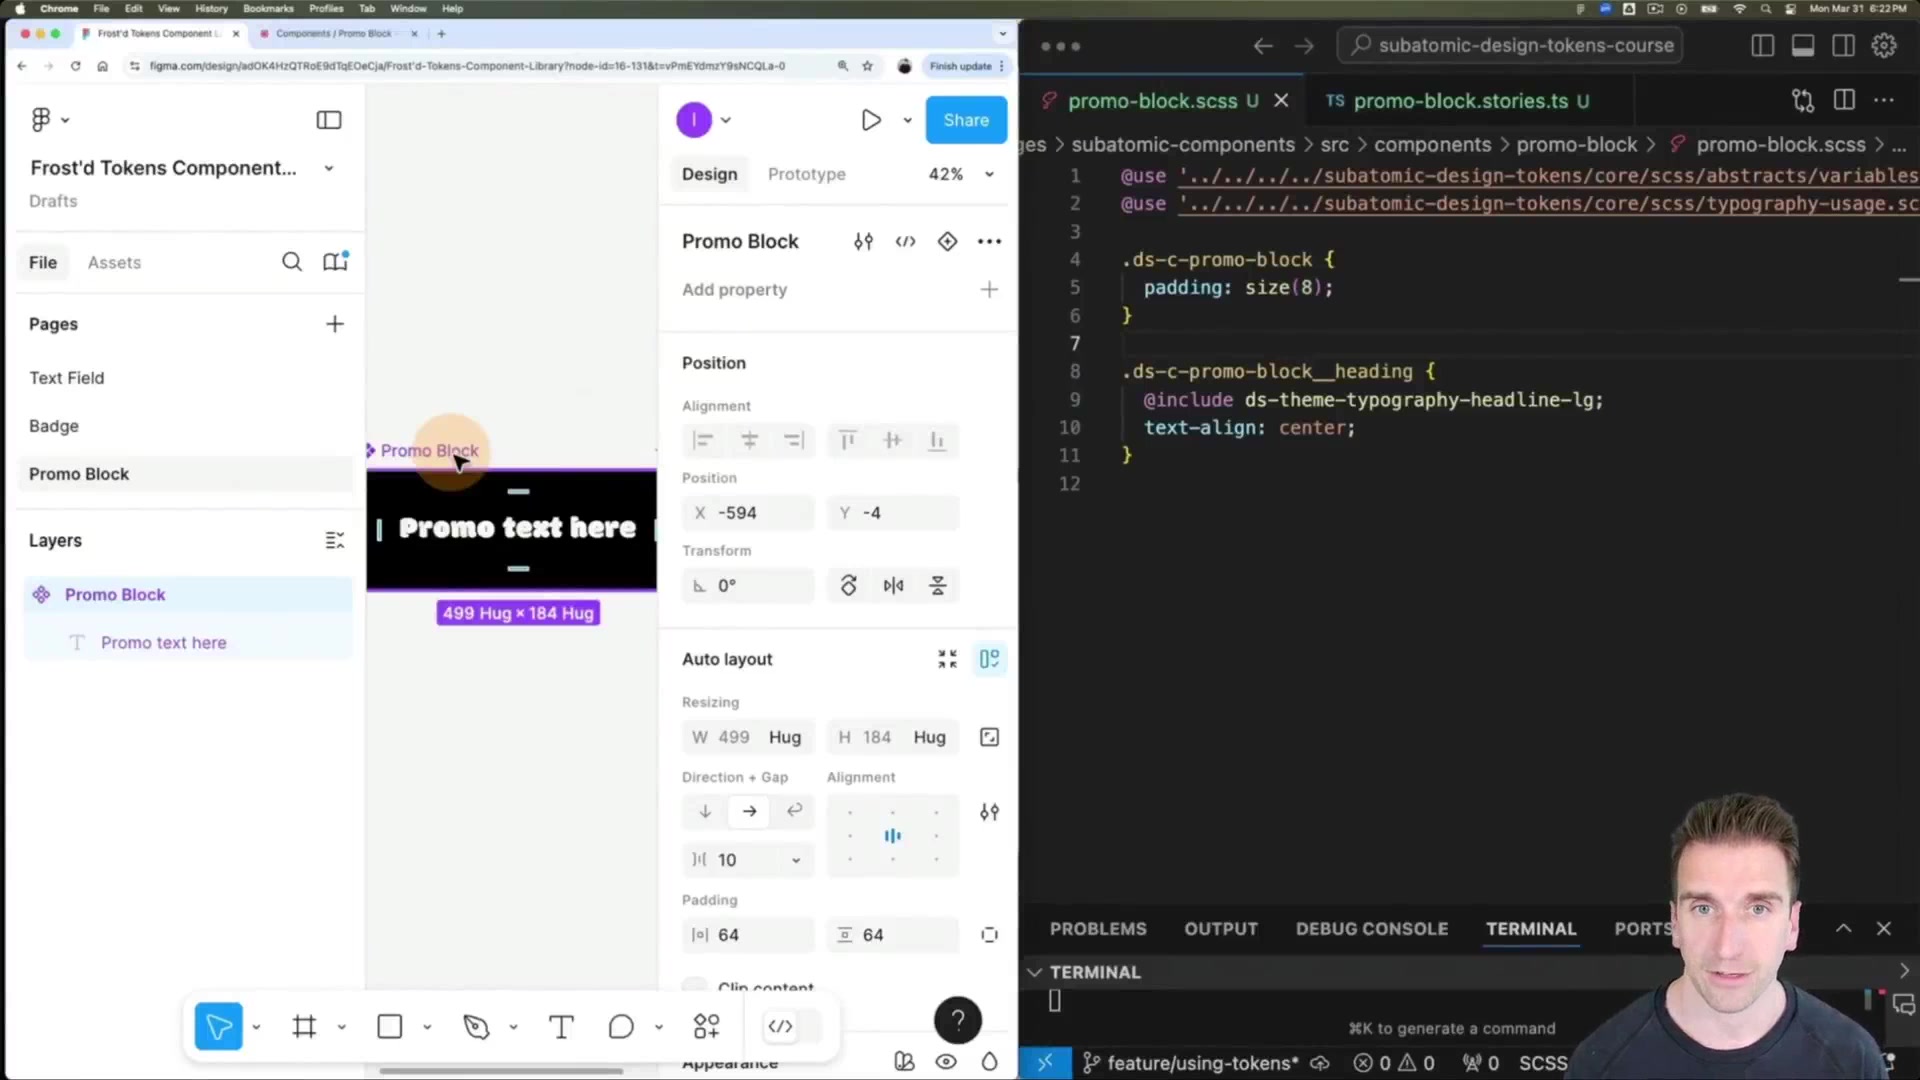Click the feature/using-tokens branch in status bar
Screen dimensions: 1920x1080
1193,1063
